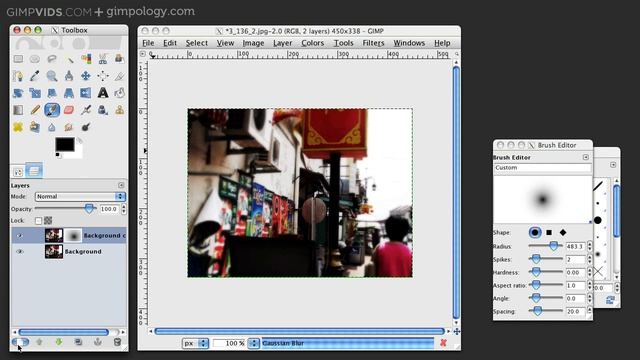This screenshot has height=360, width=640.
Task: Open the Layers panel configuration menu
Action: (121, 185)
